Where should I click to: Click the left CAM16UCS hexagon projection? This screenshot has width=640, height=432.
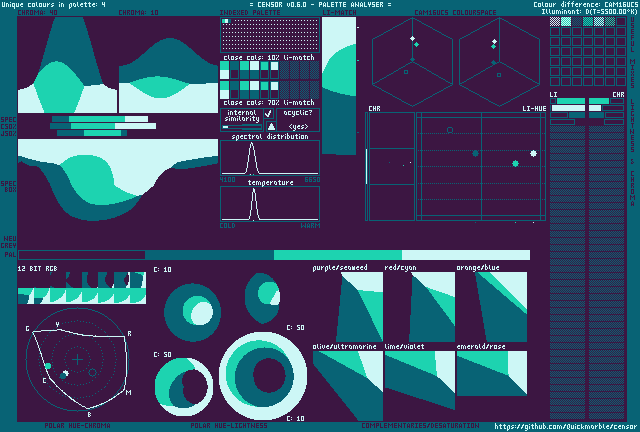tap(412, 62)
